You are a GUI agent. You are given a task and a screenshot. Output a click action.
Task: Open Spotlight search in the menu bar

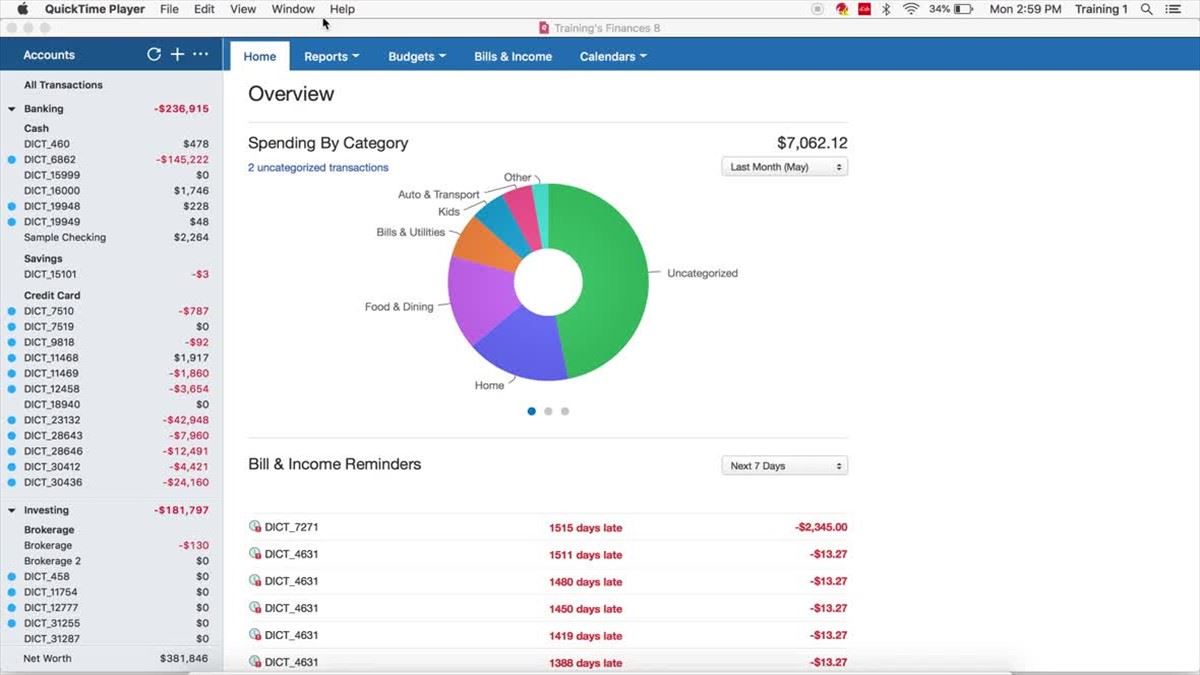(1146, 9)
